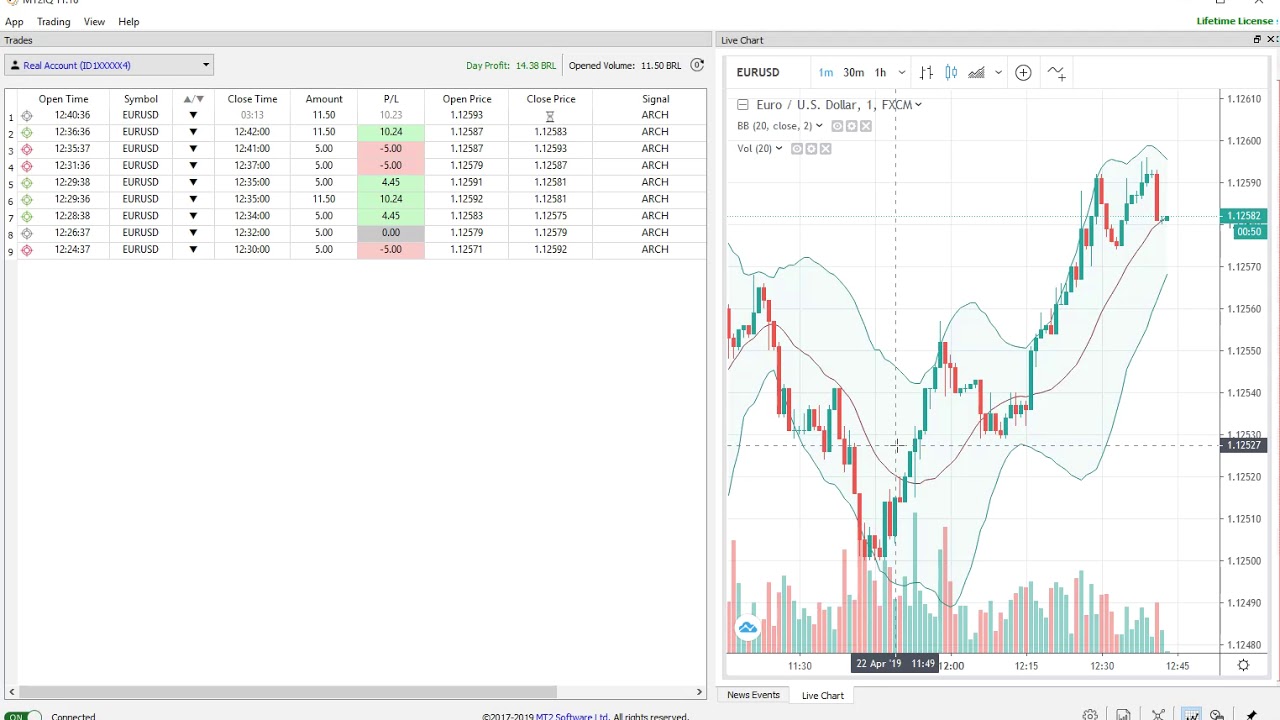Expand the Euro / U.S. Dollar legend dropdown
Viewport: 1280px width, 720px height.
click(918, 105)
